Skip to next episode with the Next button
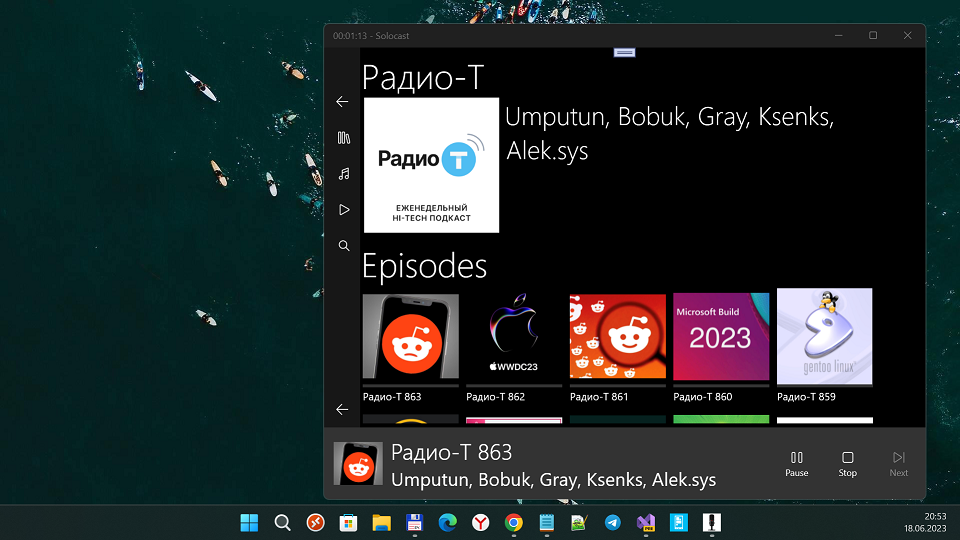Viewport: 960px width, 540px height. (x=898, y=464)
